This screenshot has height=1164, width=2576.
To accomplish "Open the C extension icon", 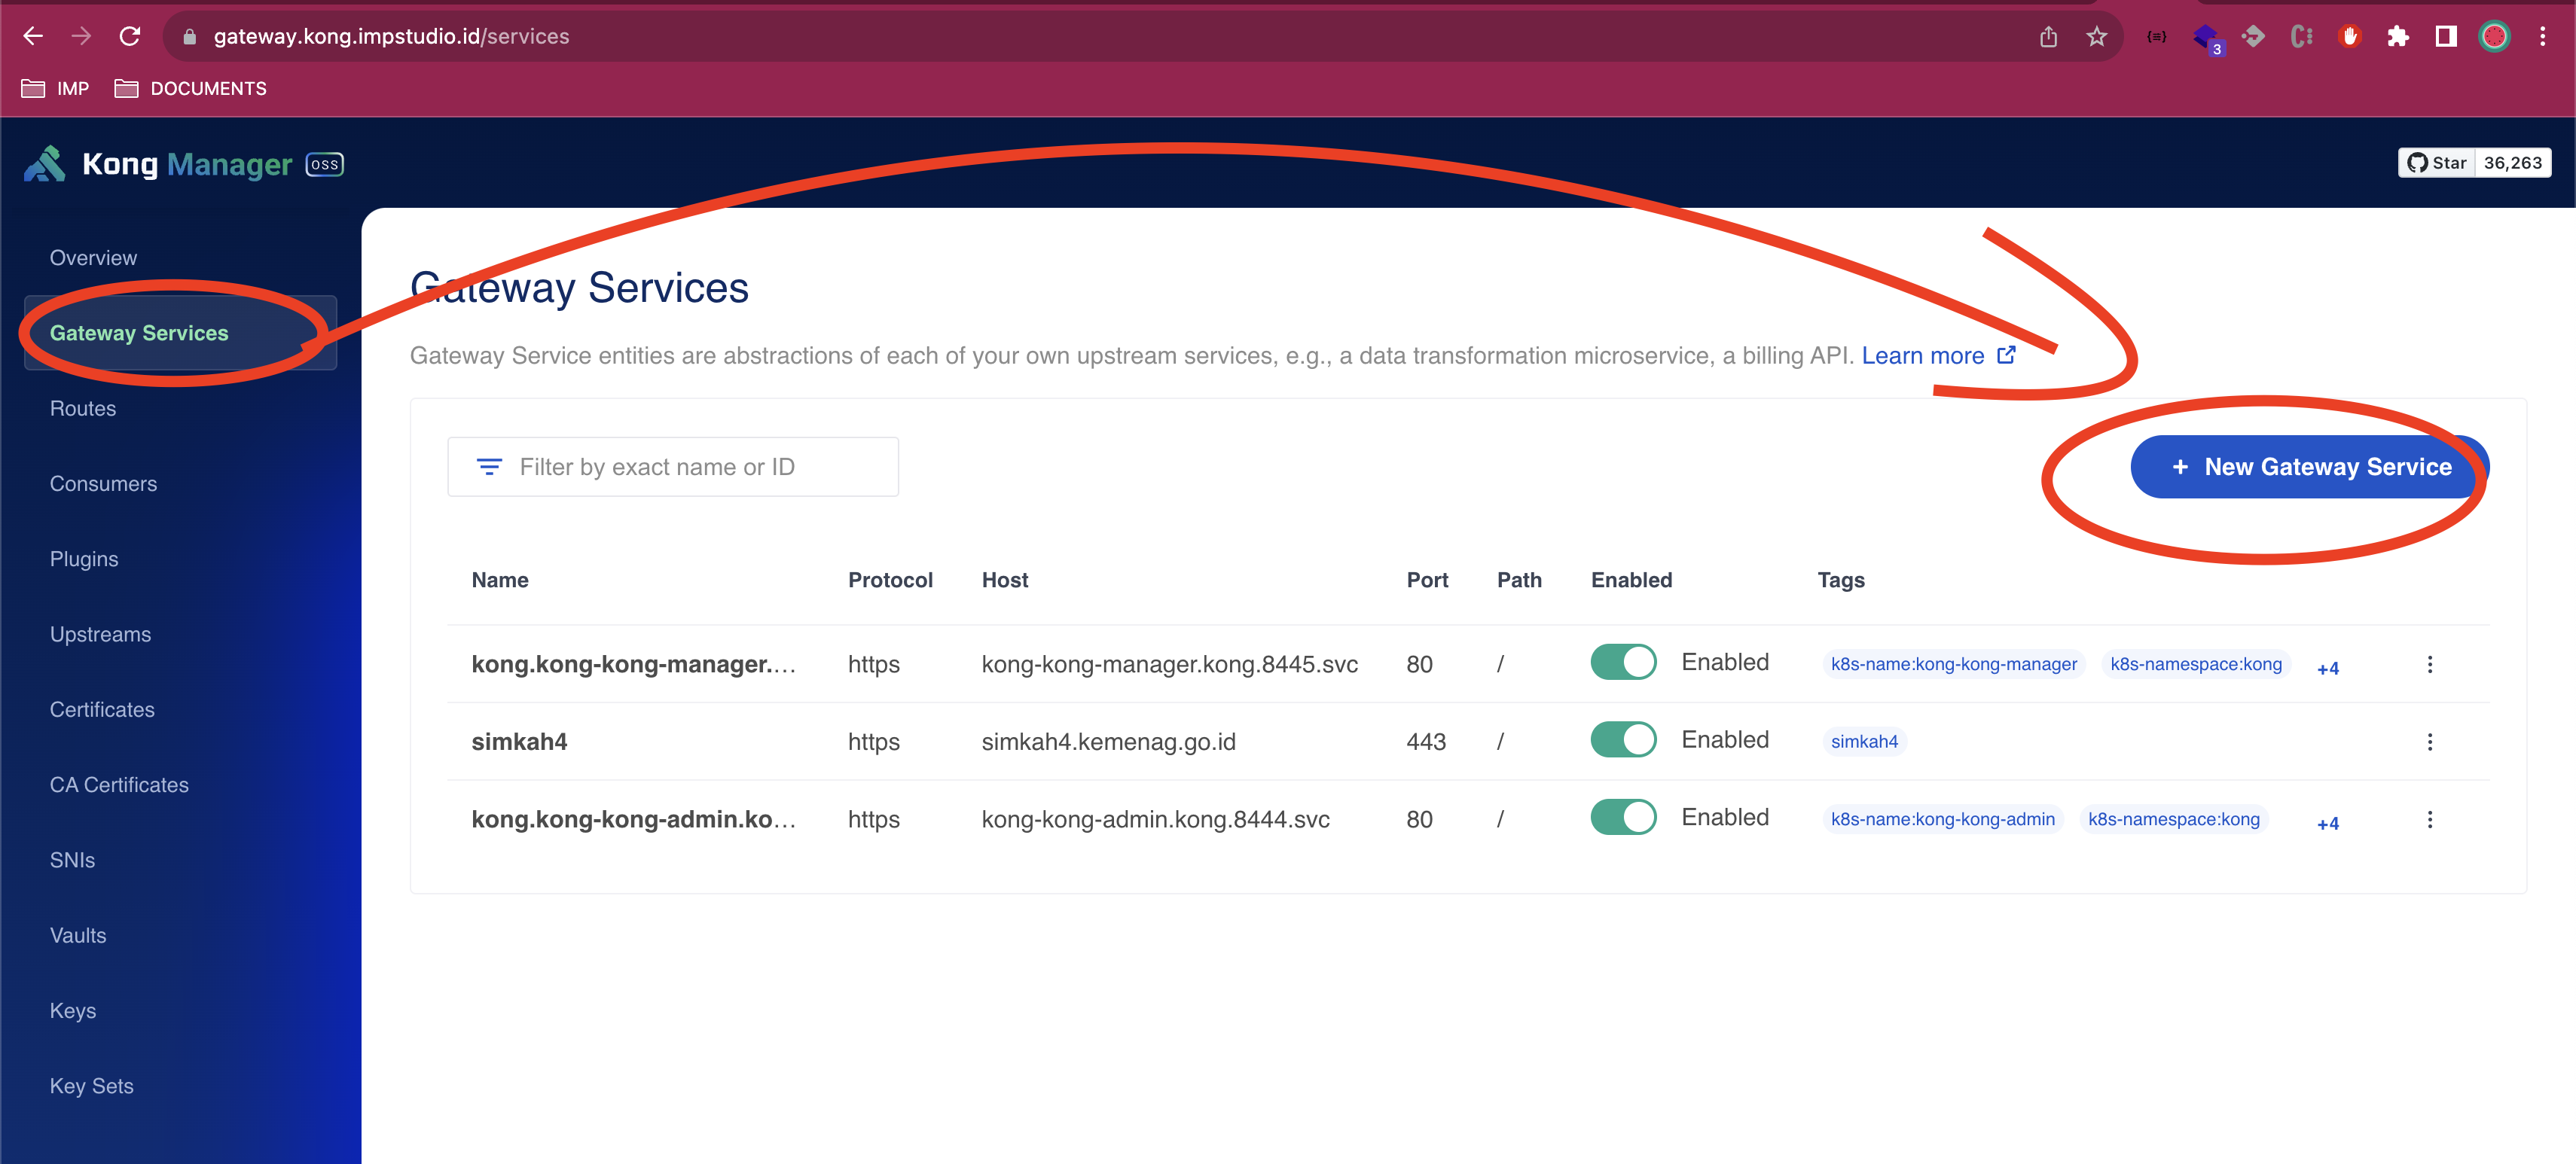I will tap(2301, 37).
